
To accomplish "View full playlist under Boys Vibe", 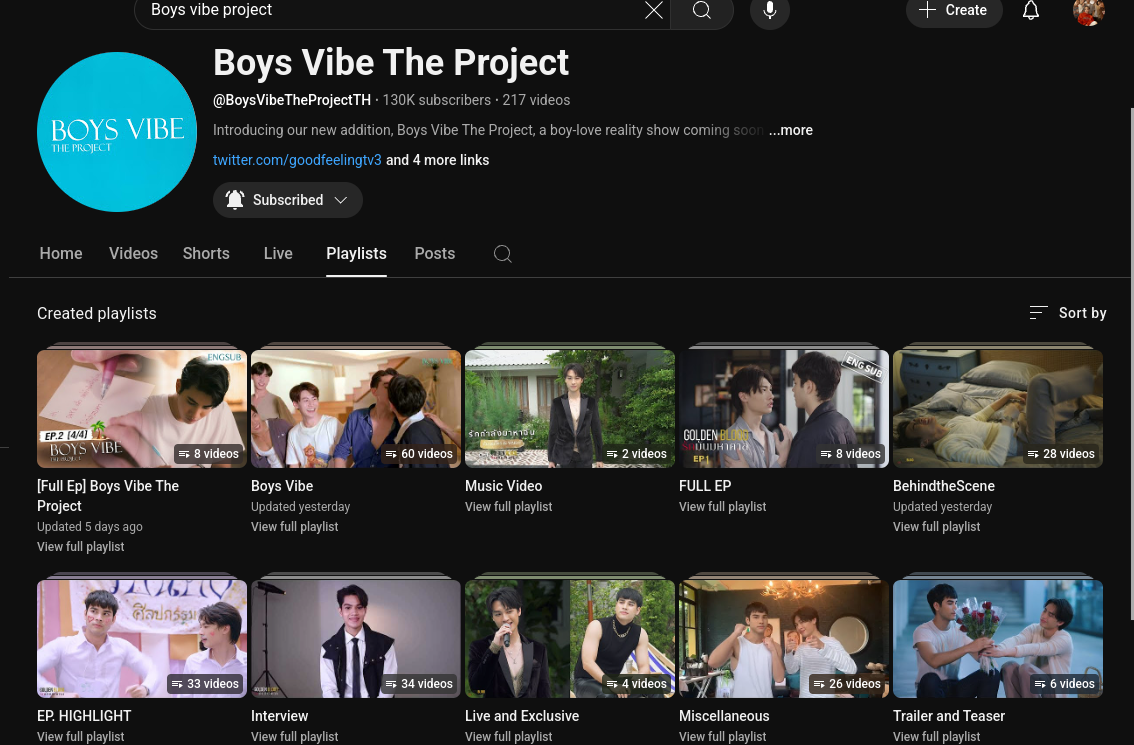I will pos(294,527).
